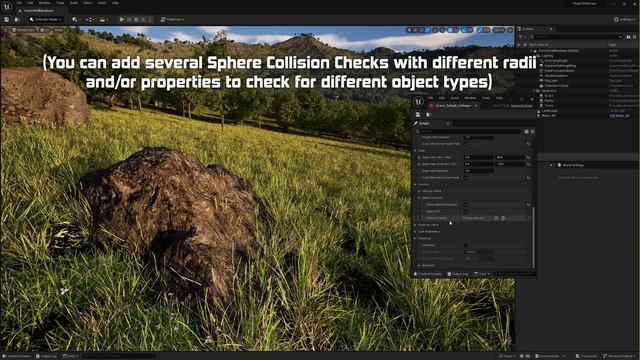Viewport: 640px width, 360px height.
Task: Maximize or restore the viewport
Action: (510, 30)
